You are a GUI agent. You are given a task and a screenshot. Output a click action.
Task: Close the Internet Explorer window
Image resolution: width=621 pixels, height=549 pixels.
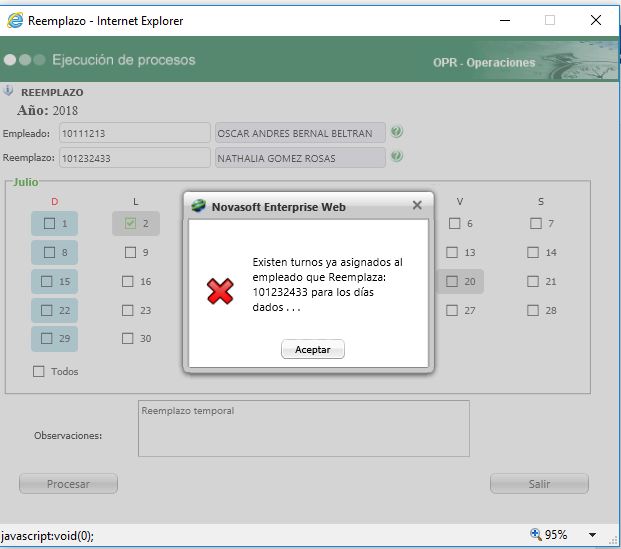596,20
